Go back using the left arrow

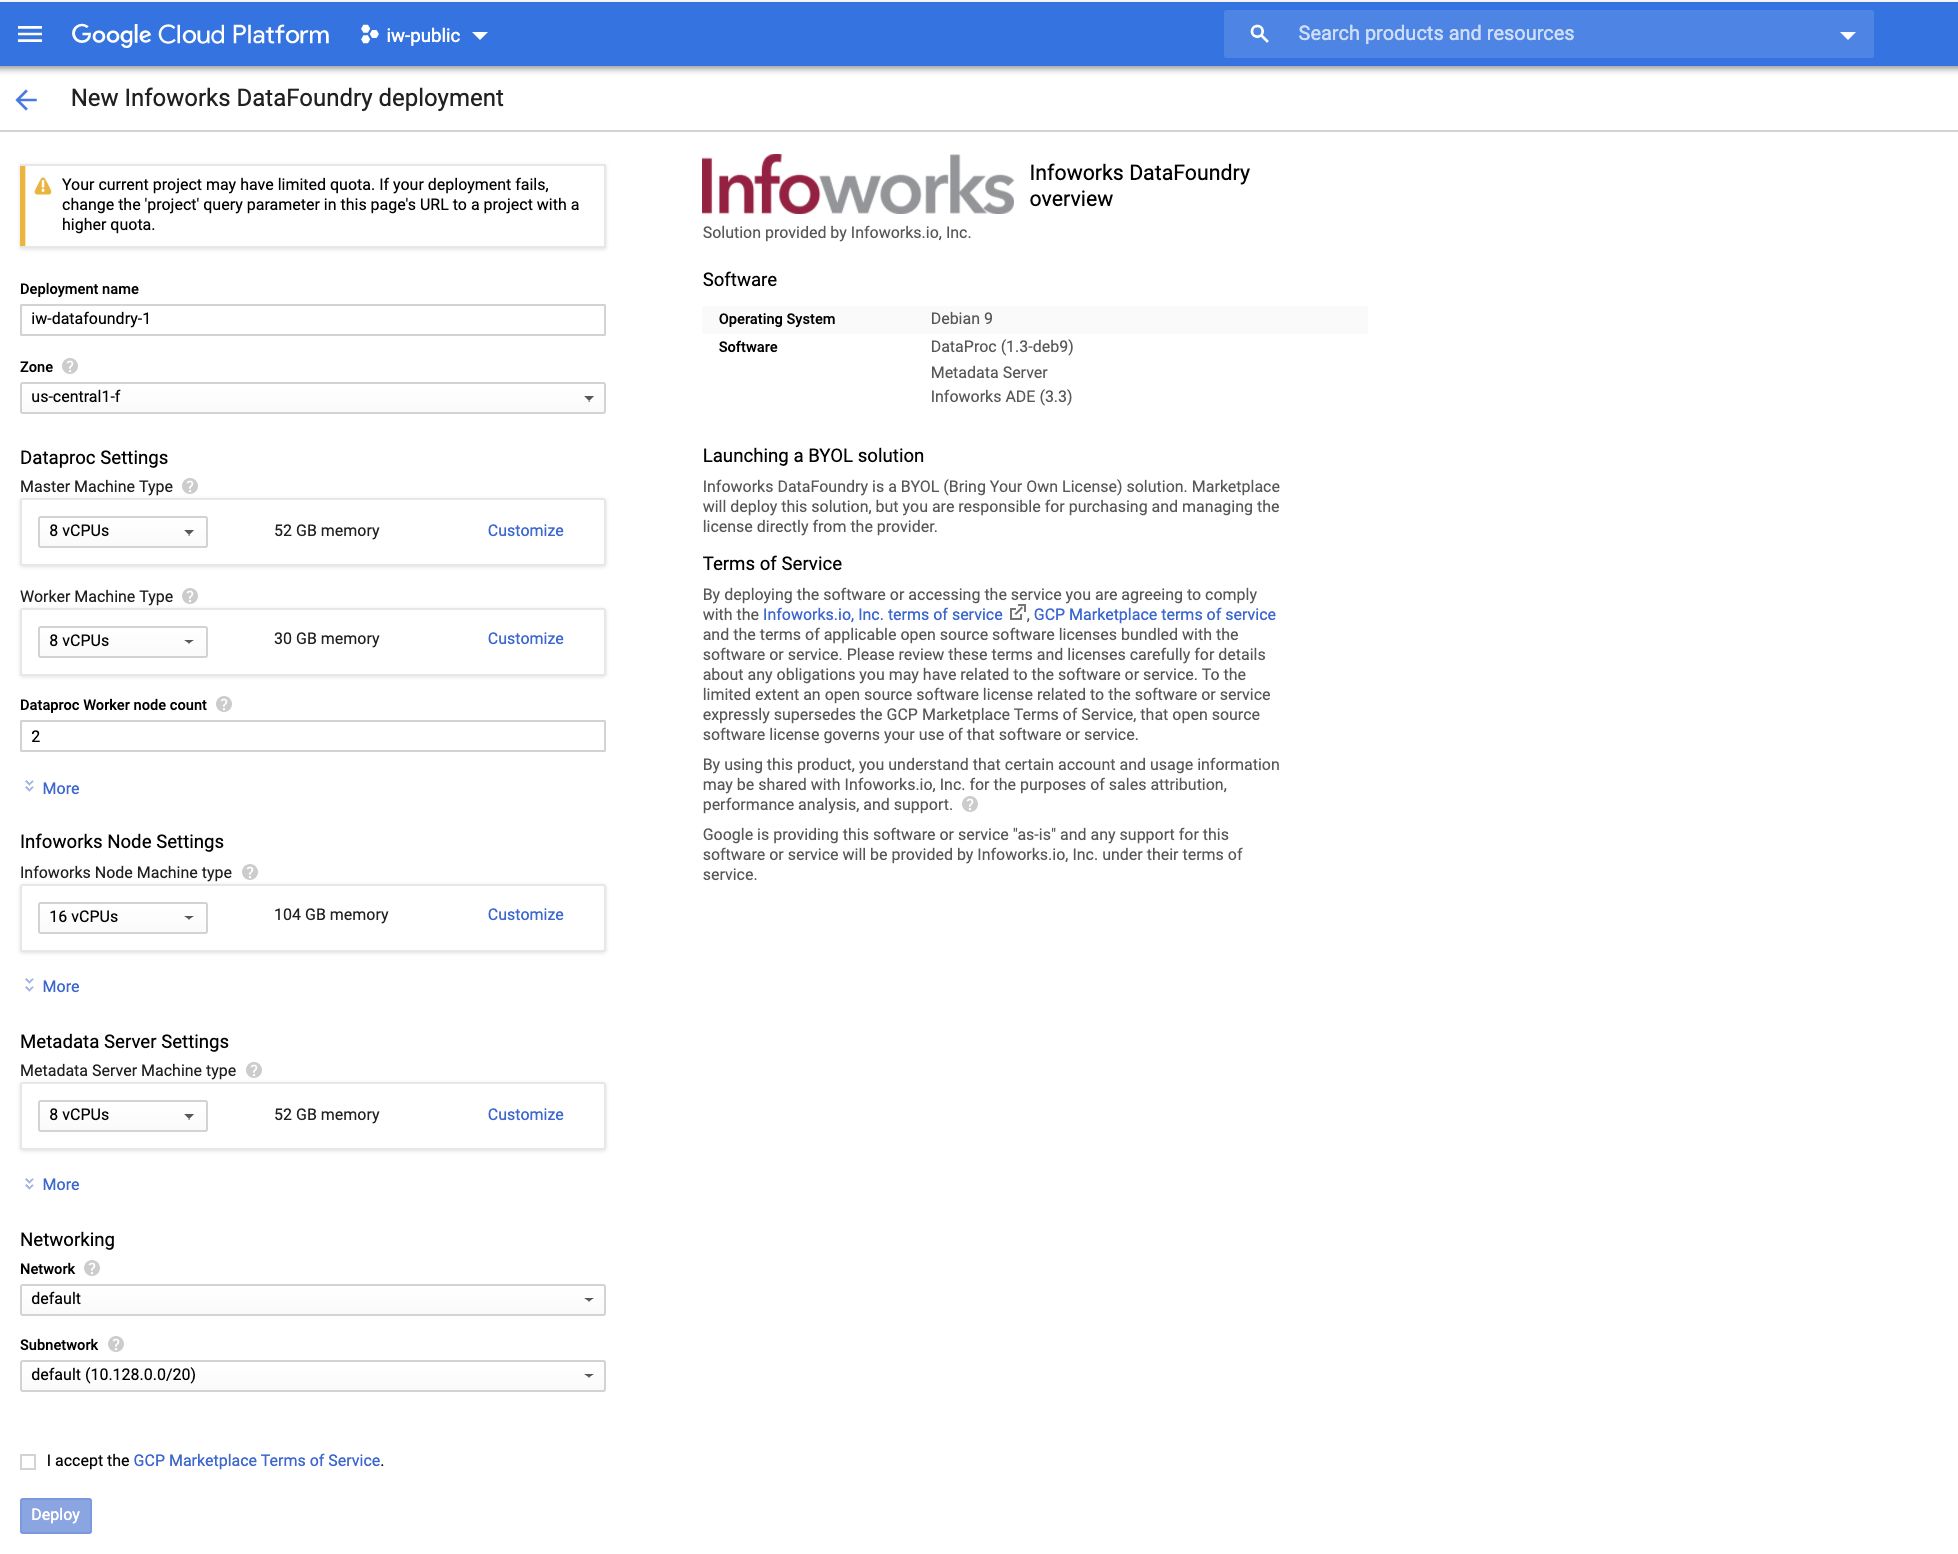click(27, 99)
